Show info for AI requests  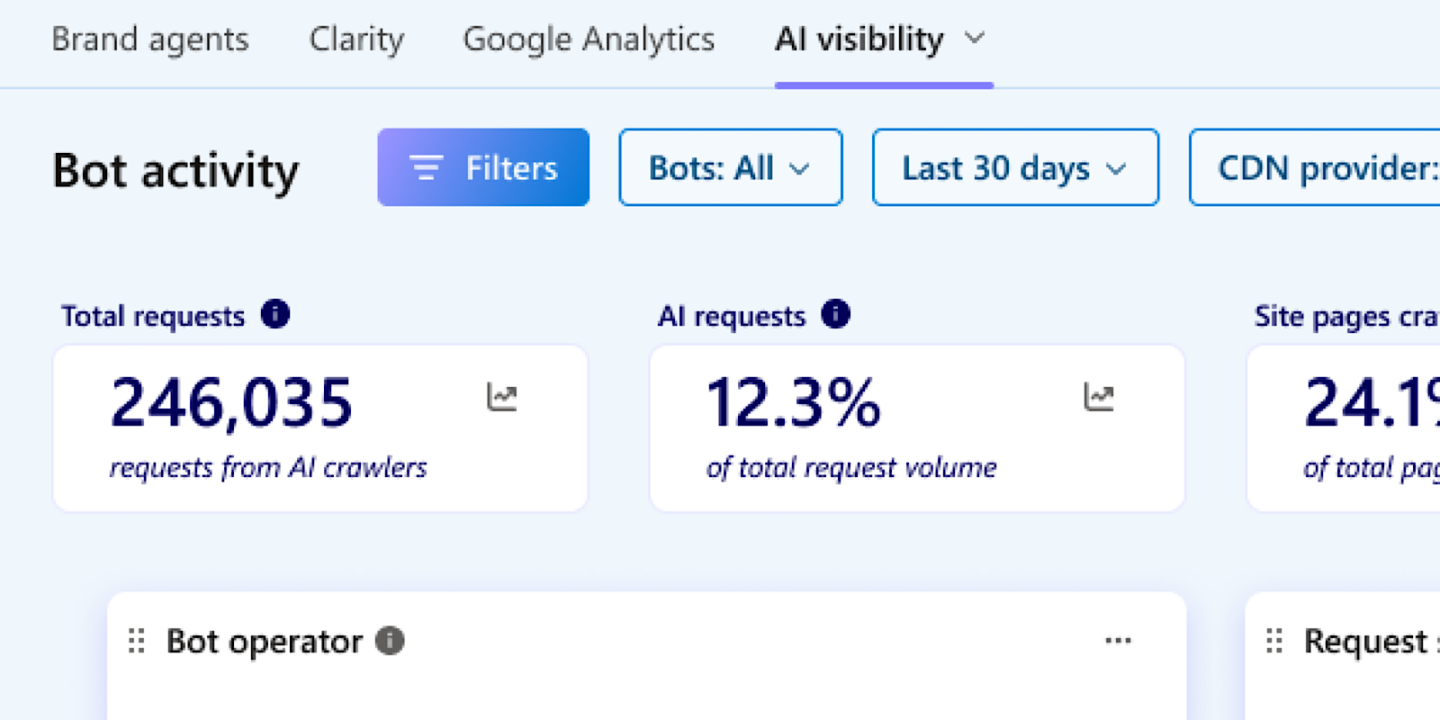[x=835, y=315]
